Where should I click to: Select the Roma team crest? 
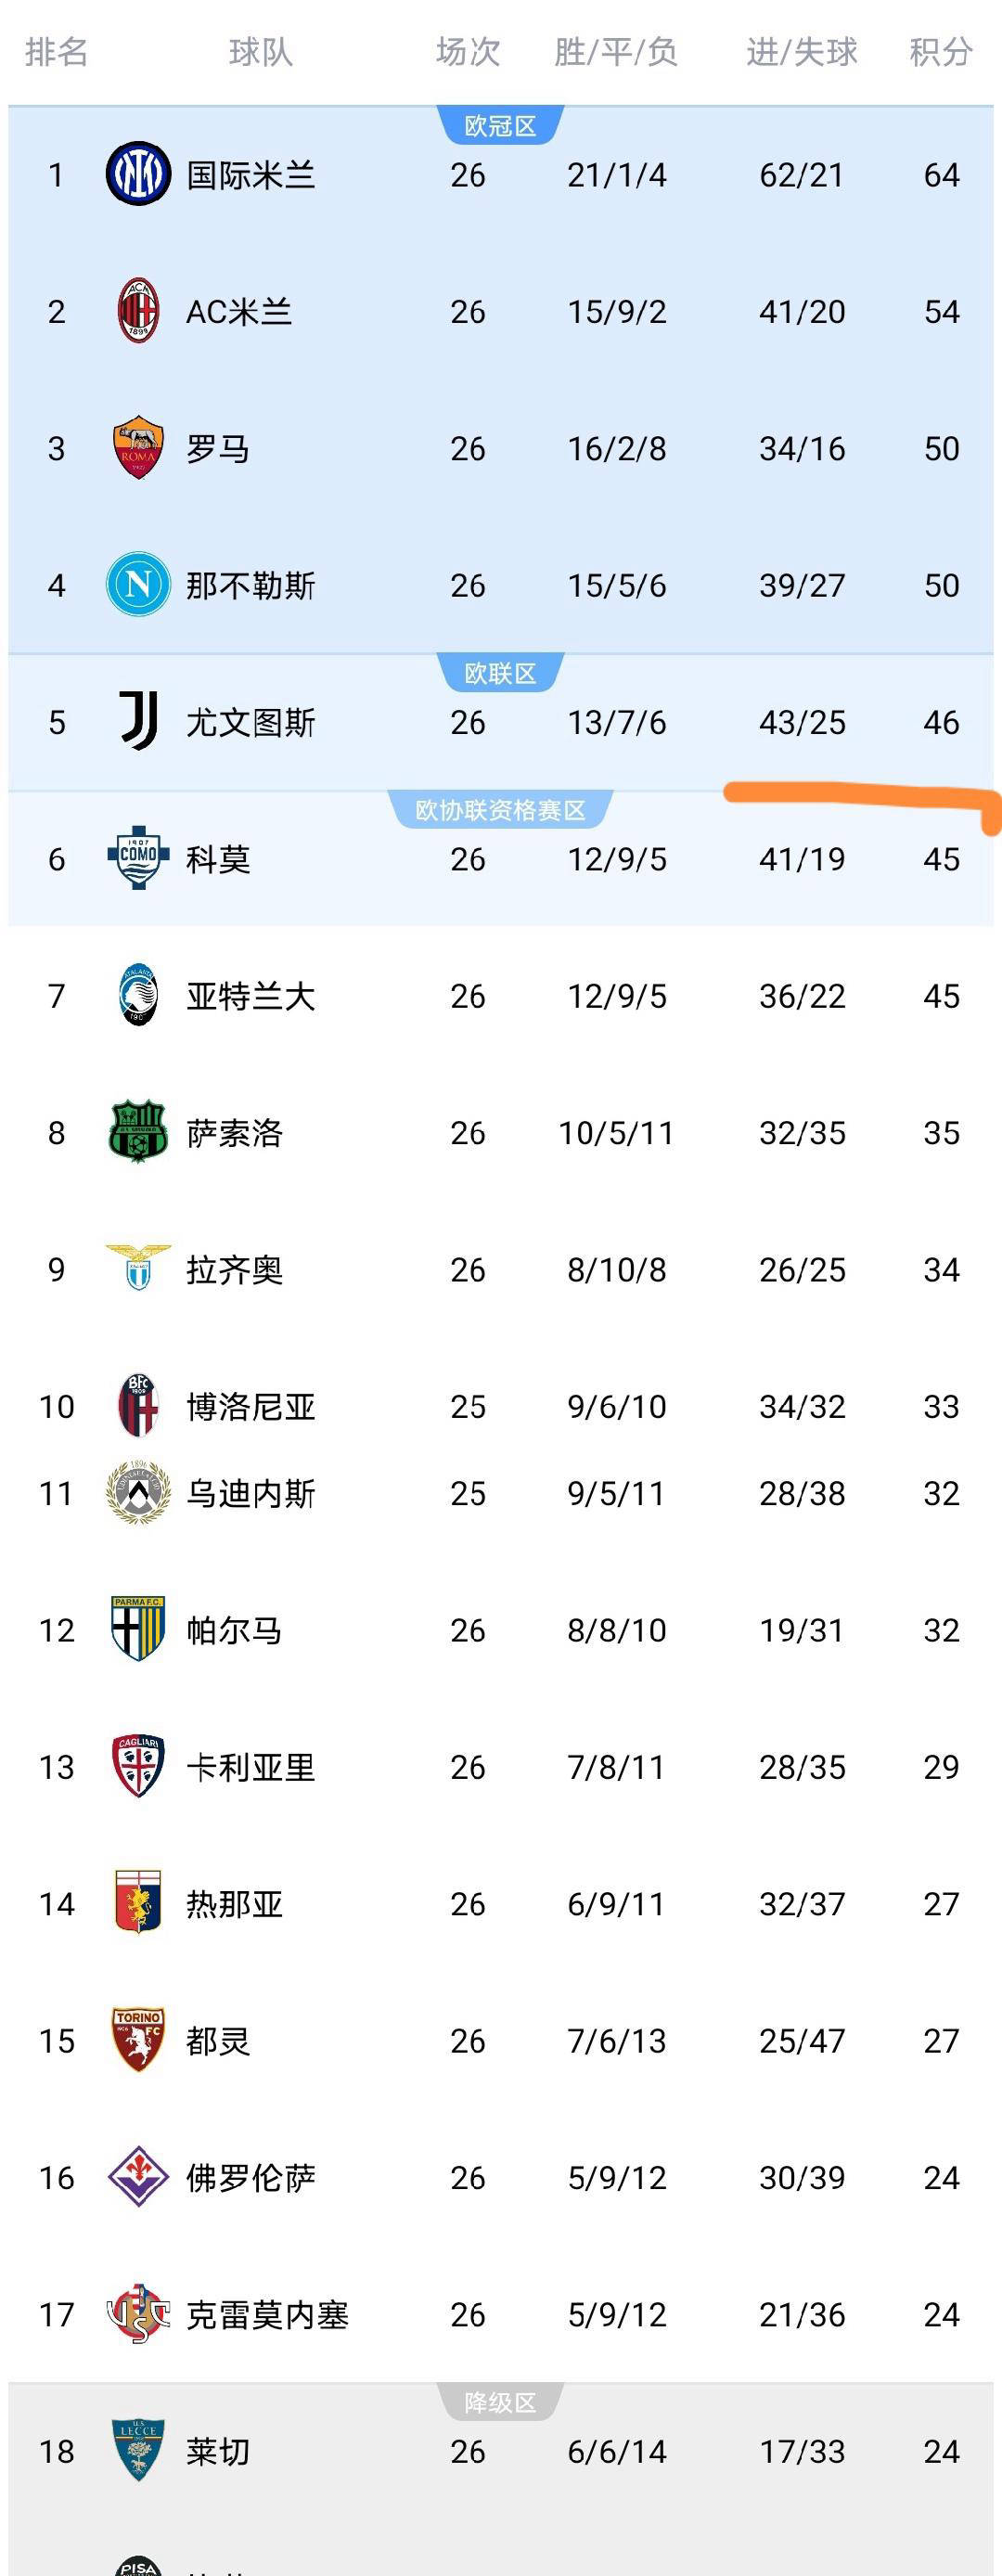138,448
